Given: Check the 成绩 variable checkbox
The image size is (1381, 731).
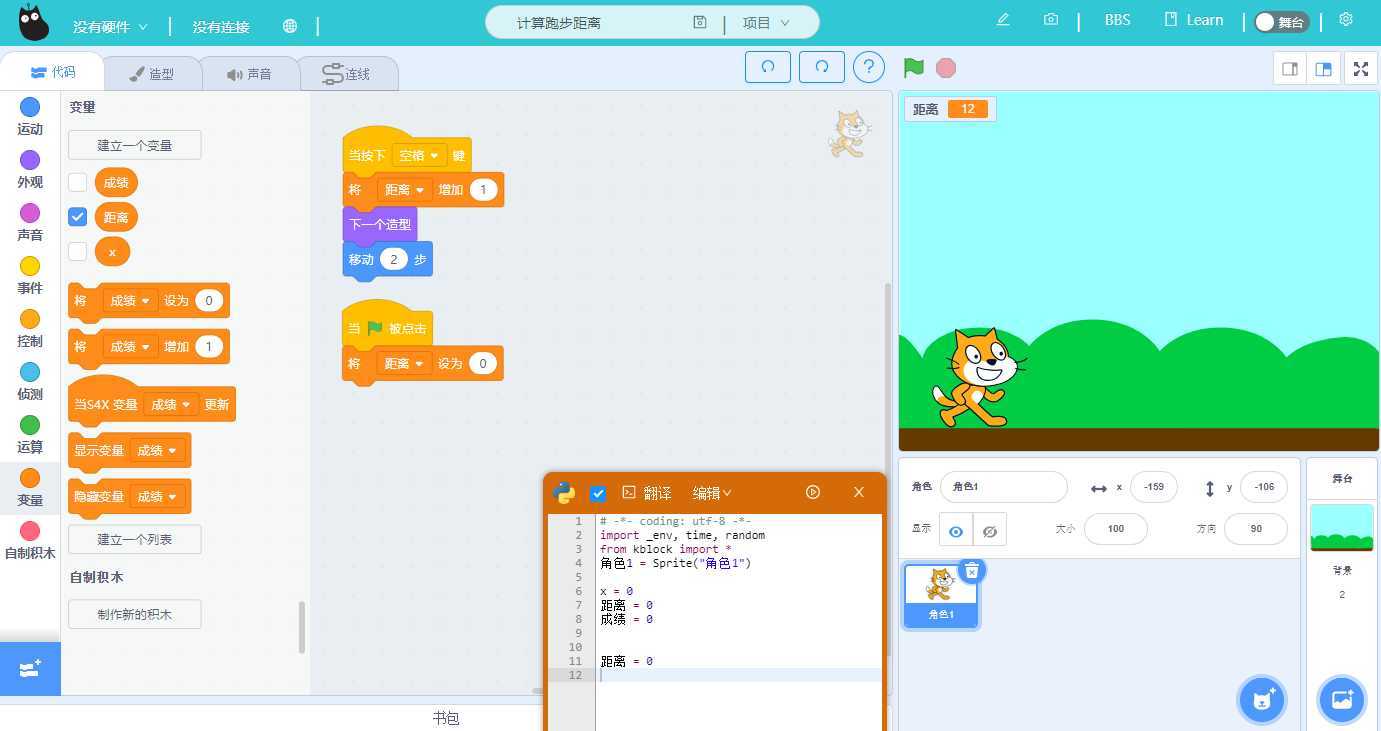Looking at the screenshot, I should [77, 182].
